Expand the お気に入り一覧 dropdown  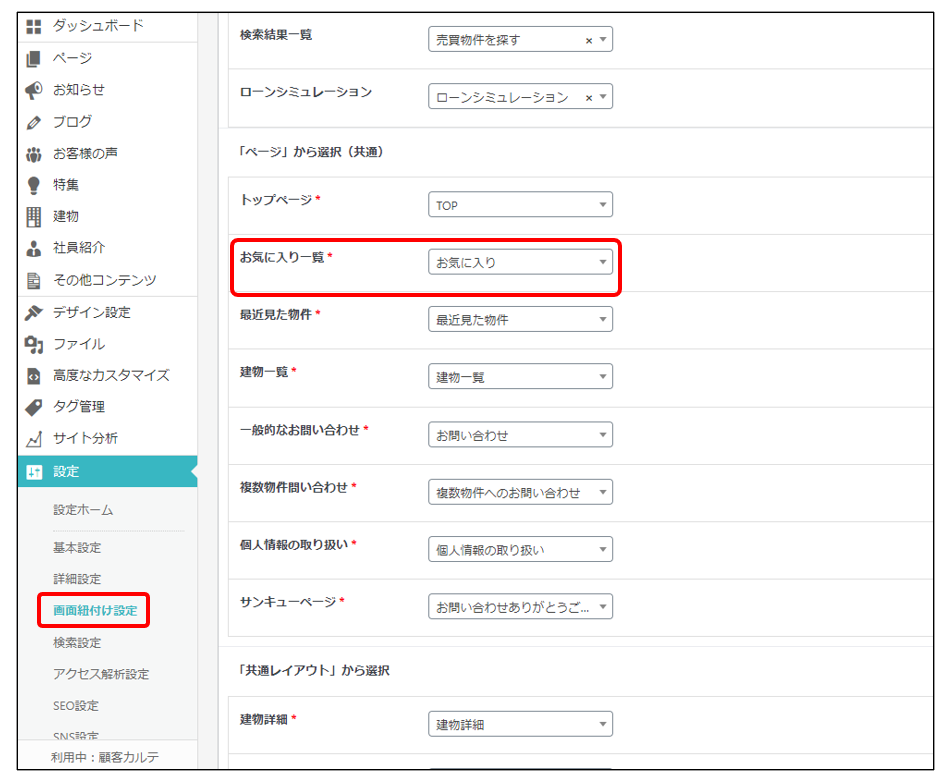[x=520, y=263]
